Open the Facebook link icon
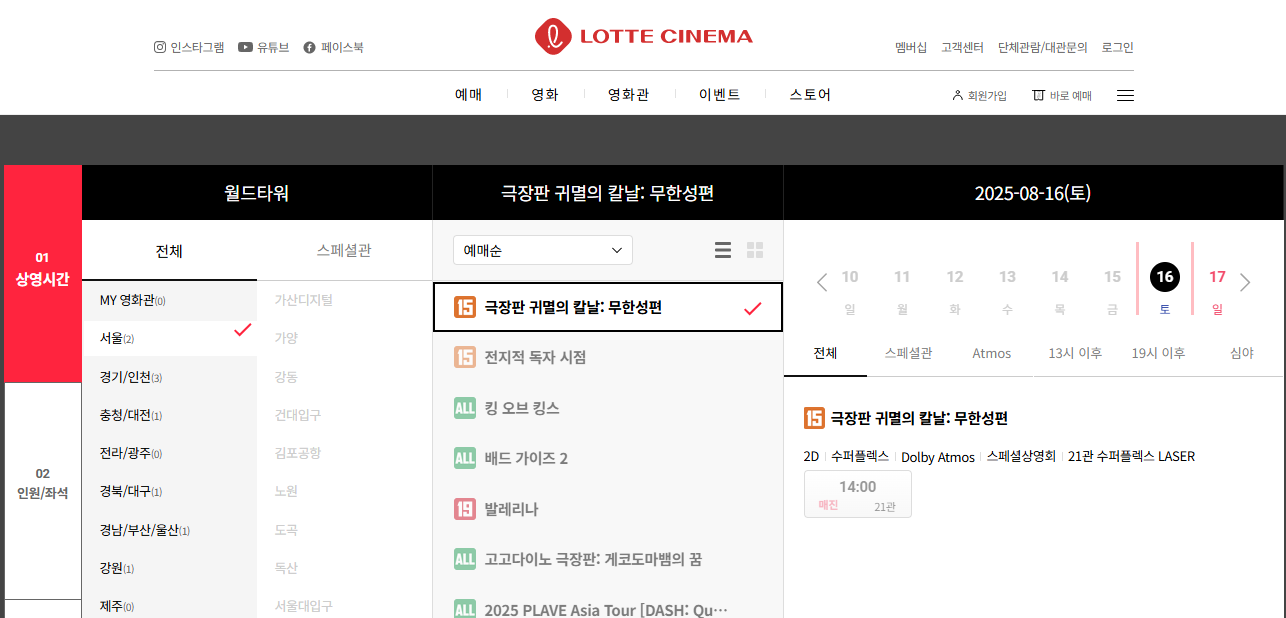 310,47
